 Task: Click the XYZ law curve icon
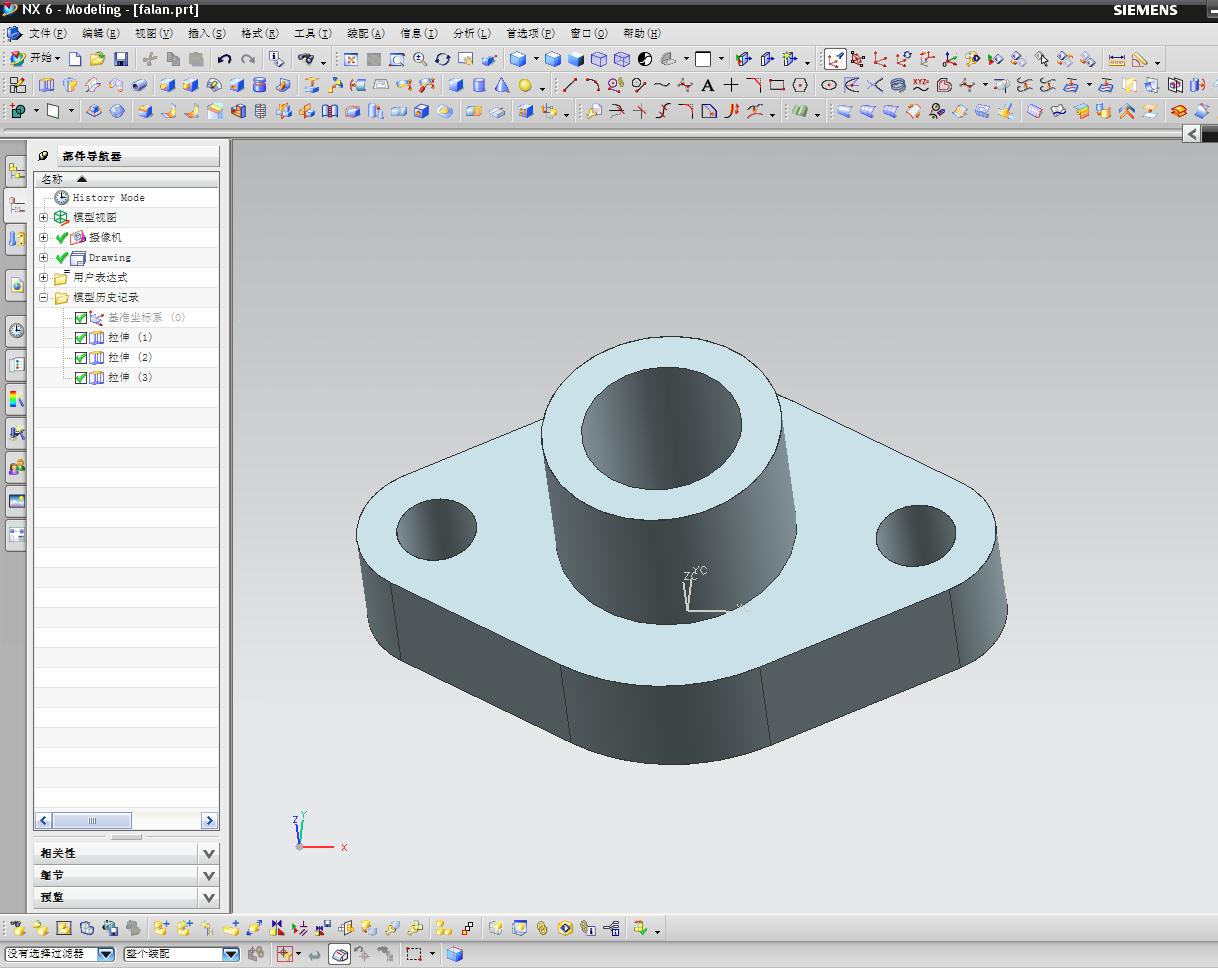point(921,85)
